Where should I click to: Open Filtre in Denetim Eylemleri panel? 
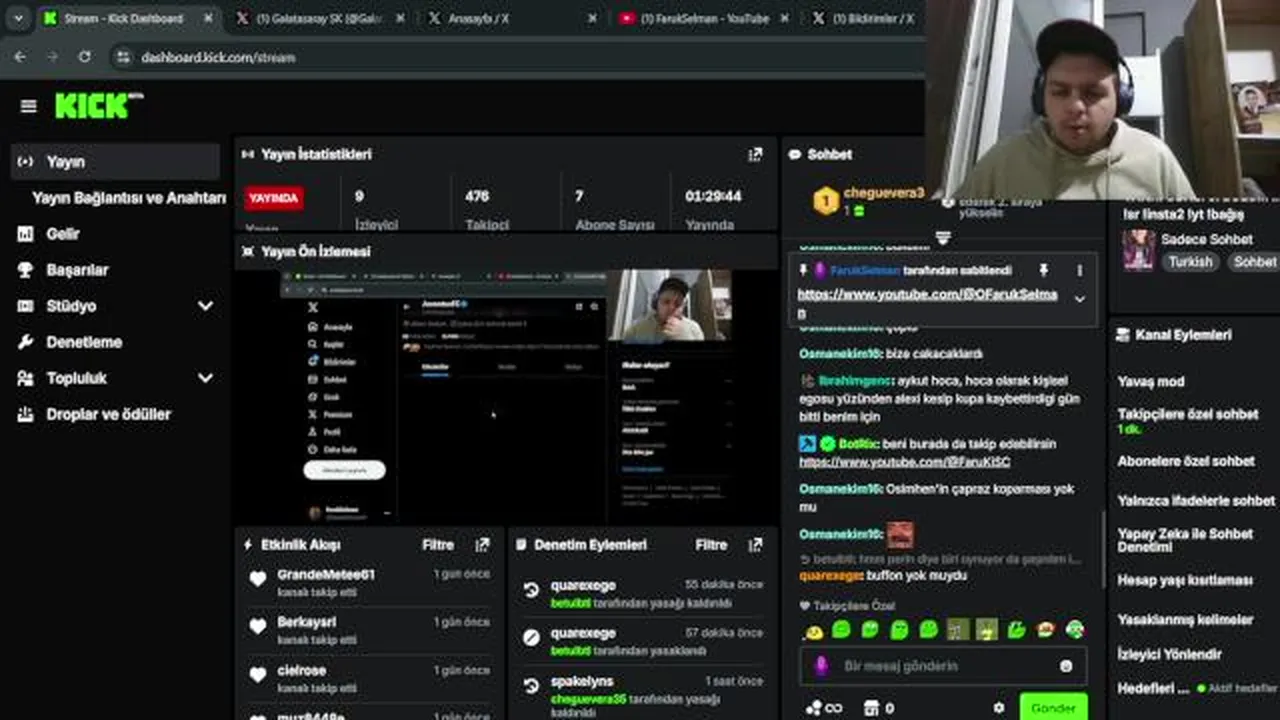click(x=711, y=545)
